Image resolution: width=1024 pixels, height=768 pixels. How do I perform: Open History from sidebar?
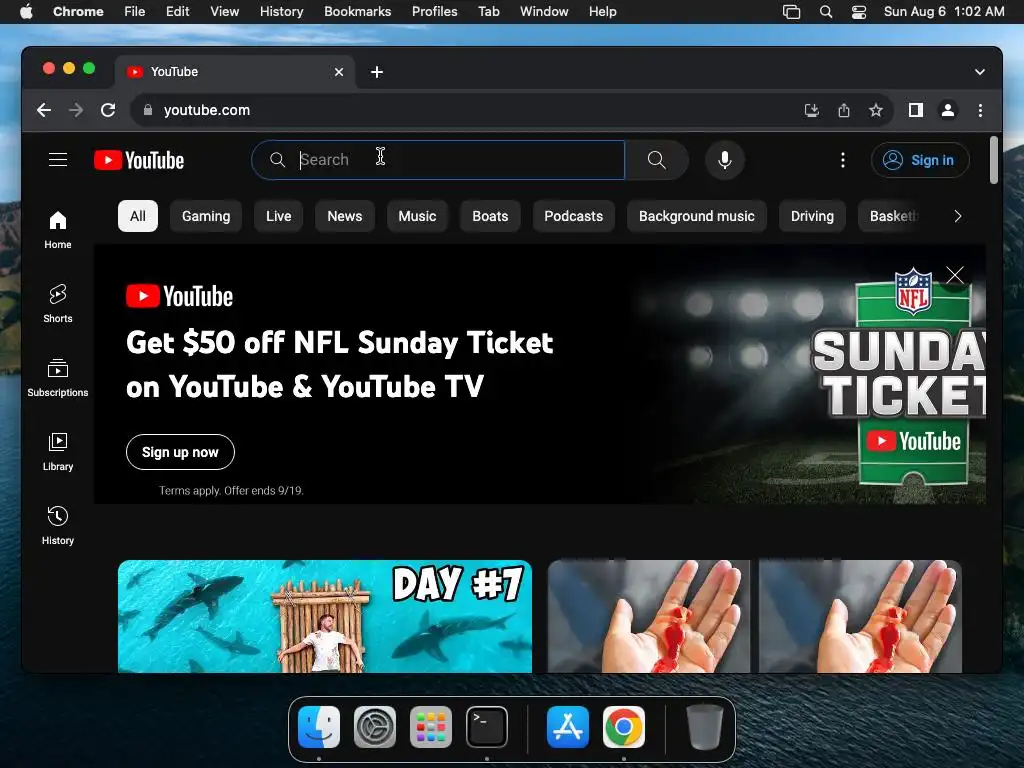[57, 526]
